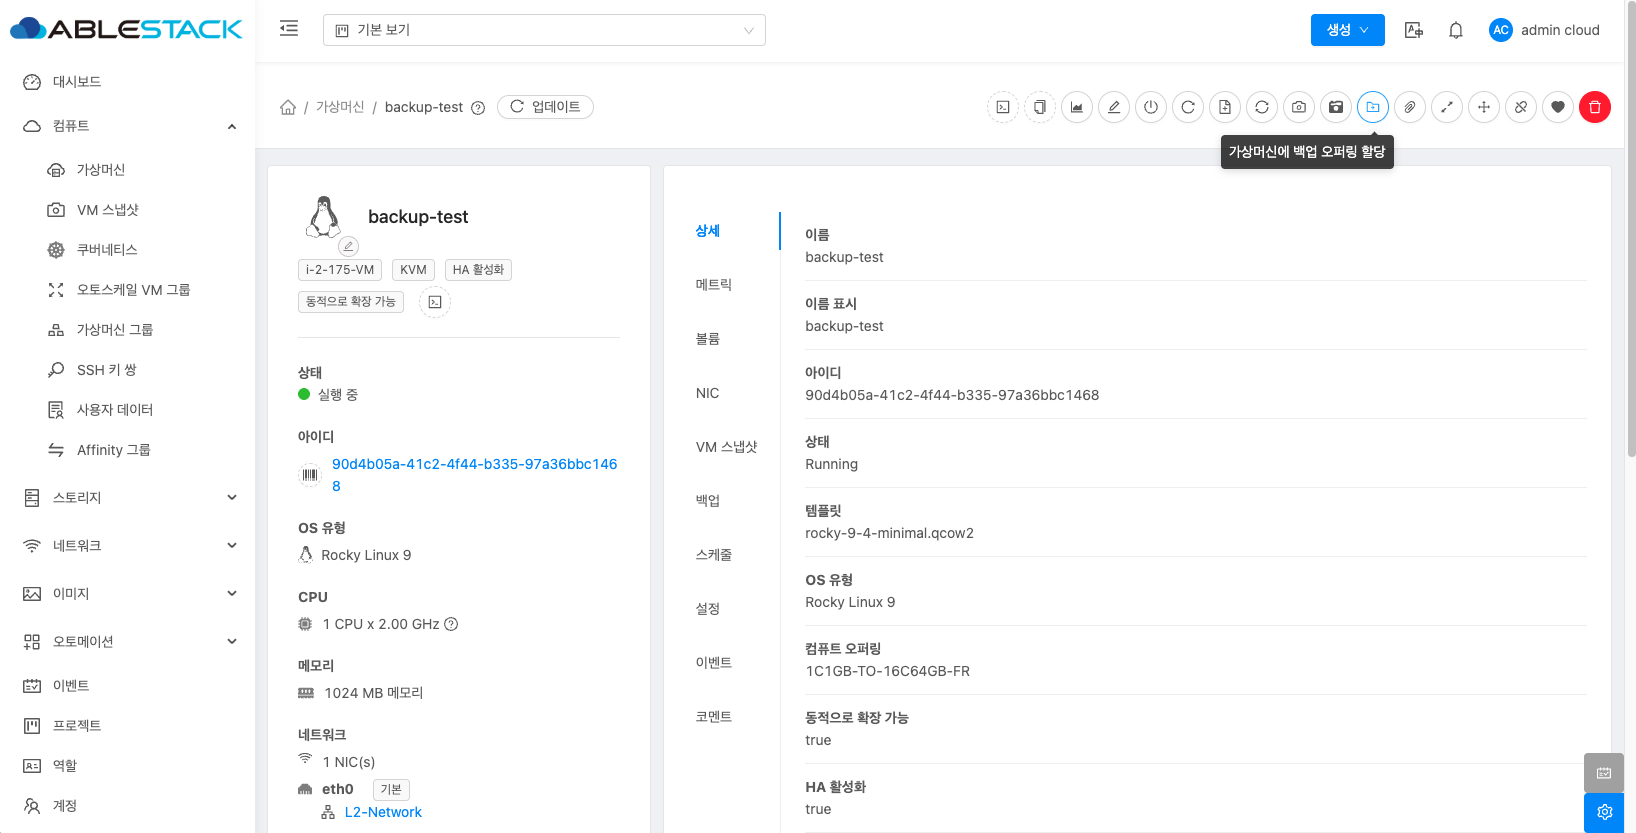
Task: Click the red trash delete button
Action: point(1595,107)
